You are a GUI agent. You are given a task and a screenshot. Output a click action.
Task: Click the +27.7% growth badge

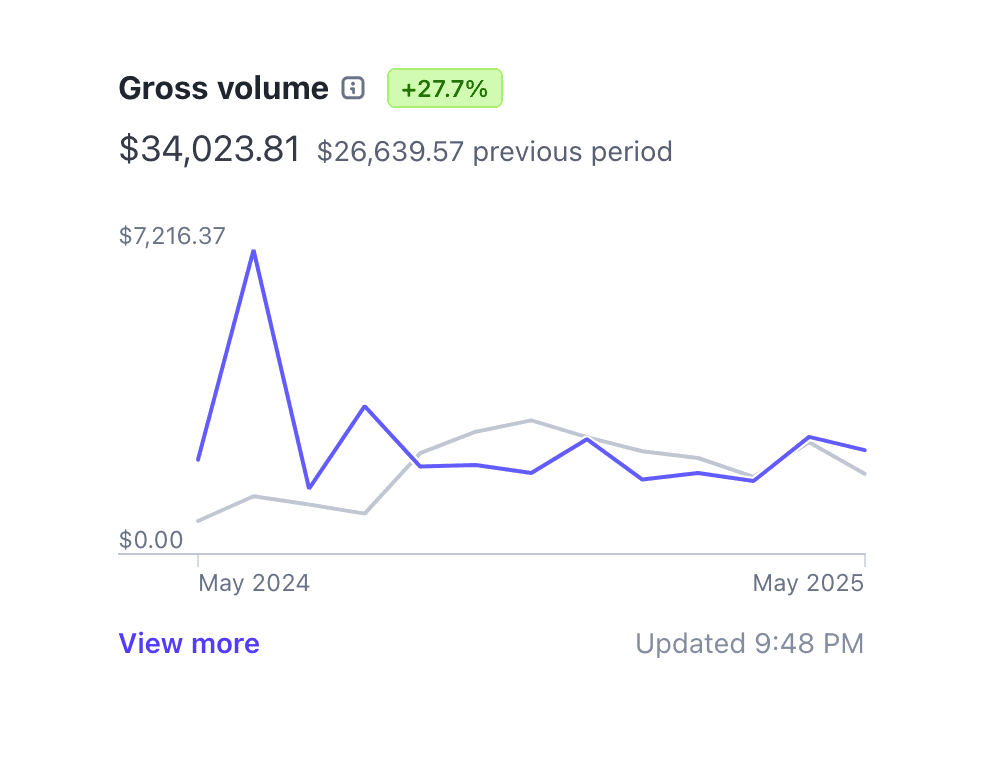444,88
